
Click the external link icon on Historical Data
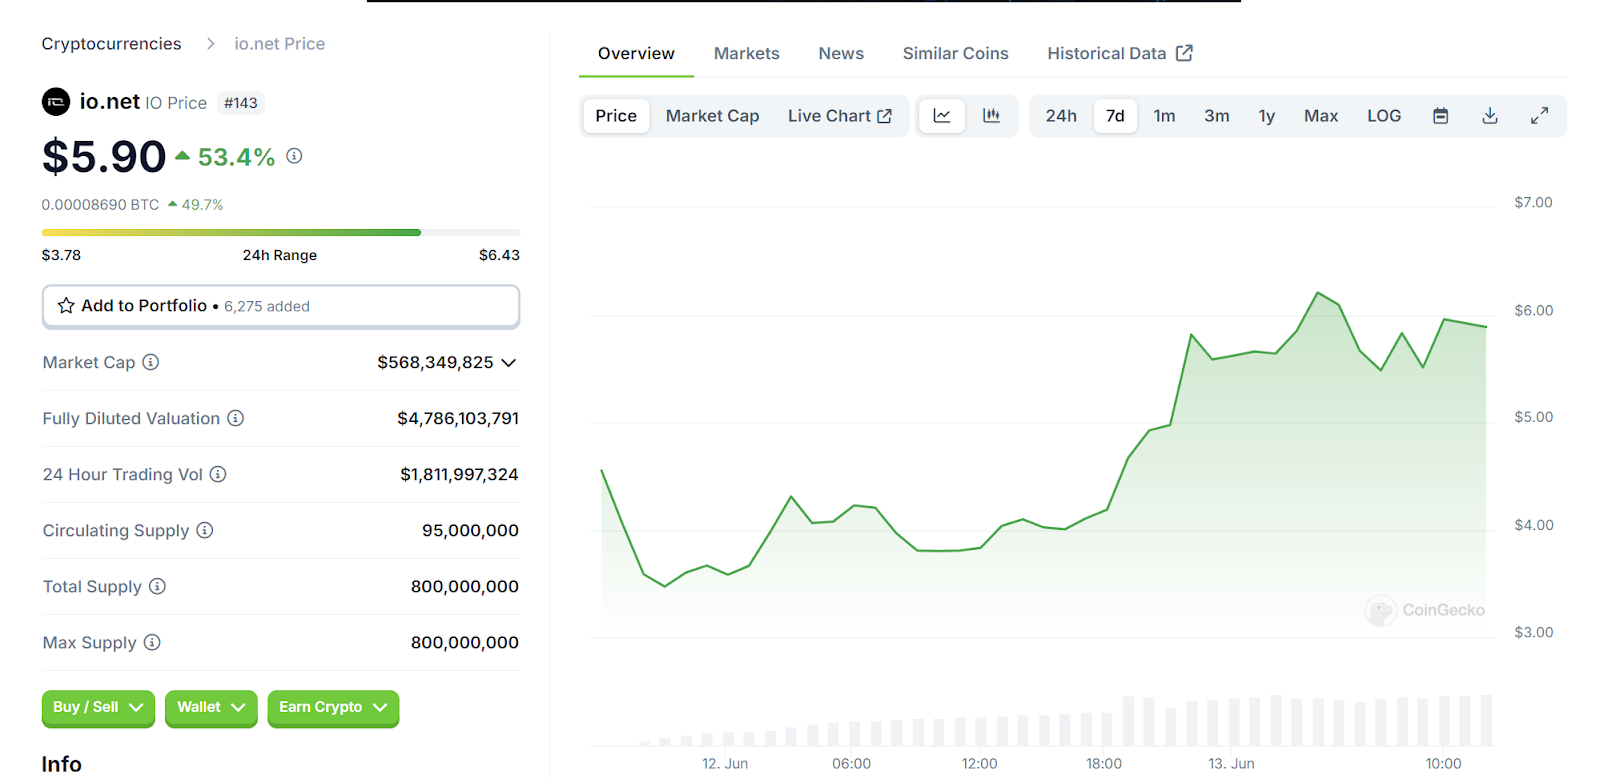pos(1184,53)
